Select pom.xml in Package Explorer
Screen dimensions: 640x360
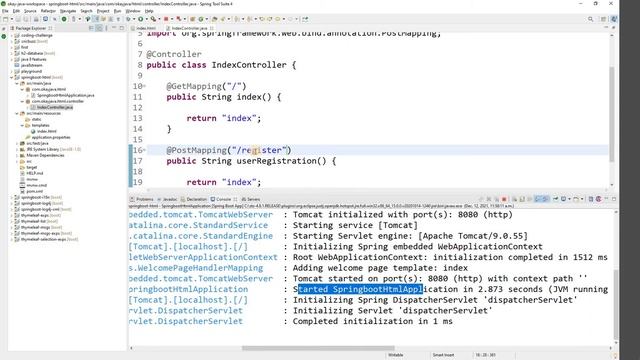point(35,191)
